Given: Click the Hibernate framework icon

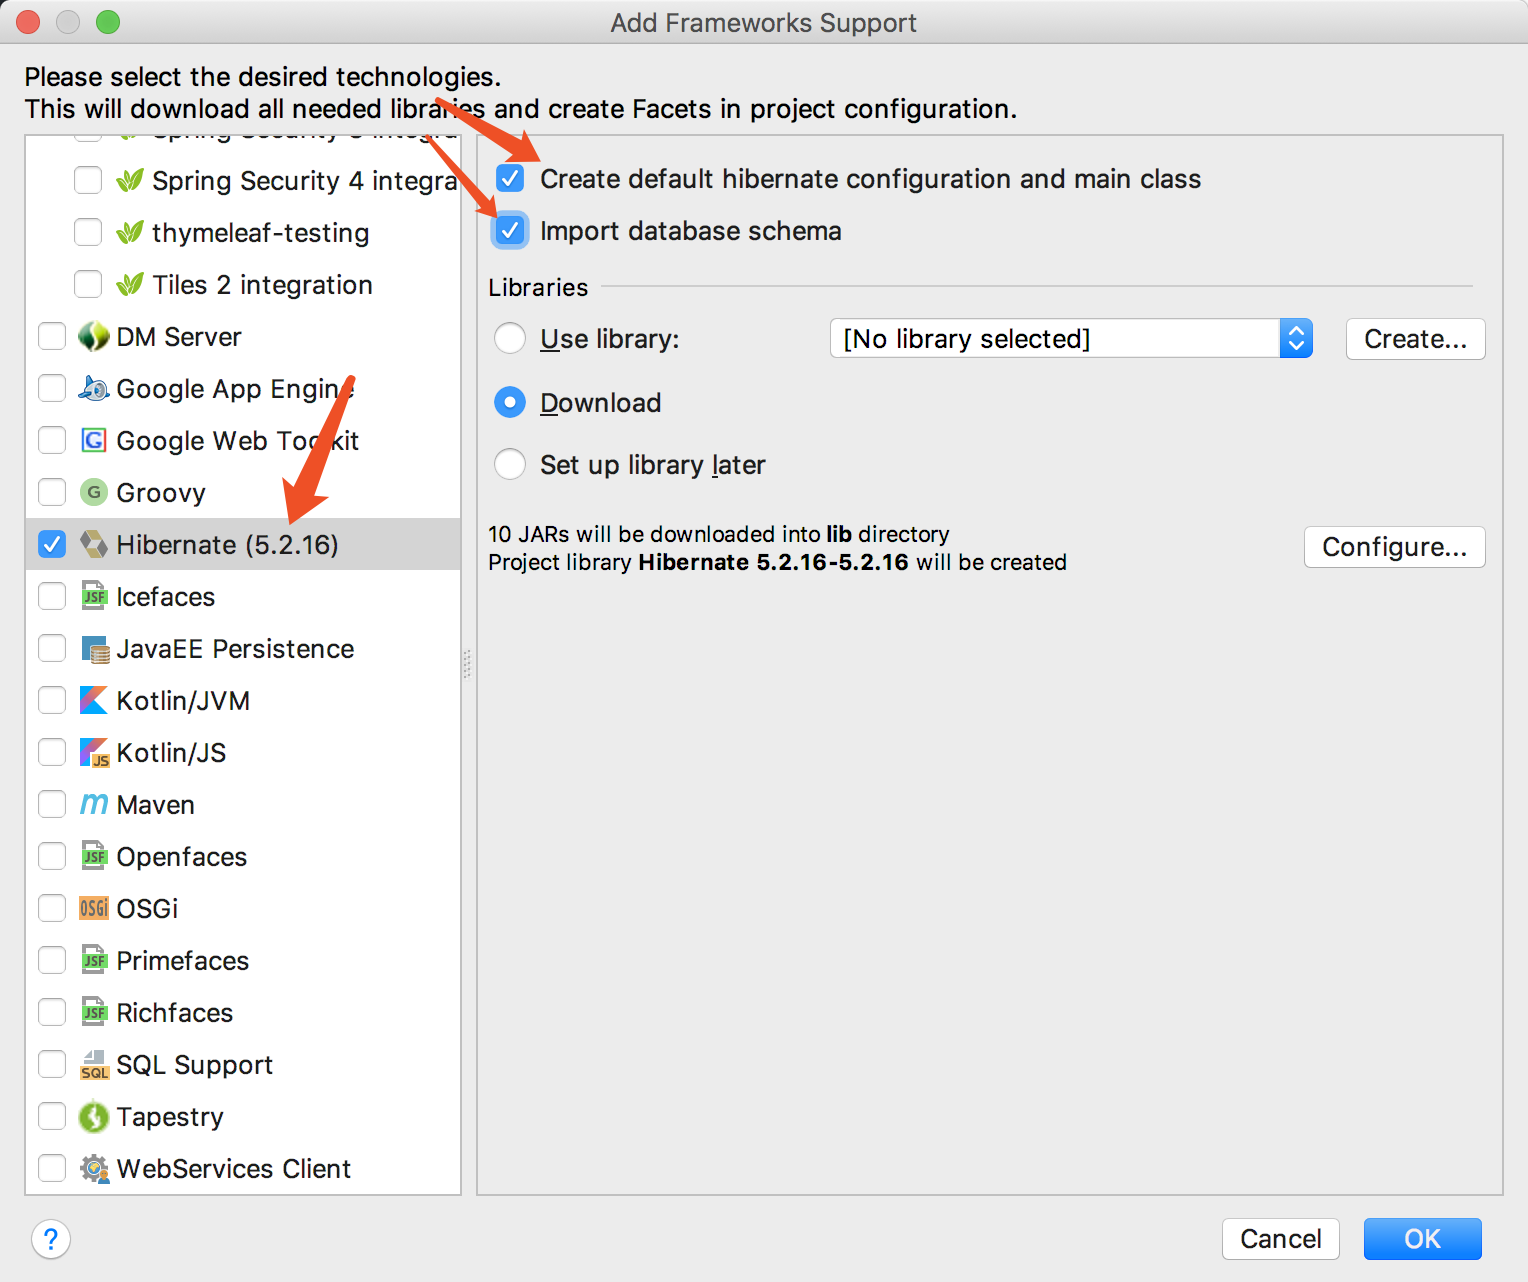Looking at the screenshot, I should 94,544.
